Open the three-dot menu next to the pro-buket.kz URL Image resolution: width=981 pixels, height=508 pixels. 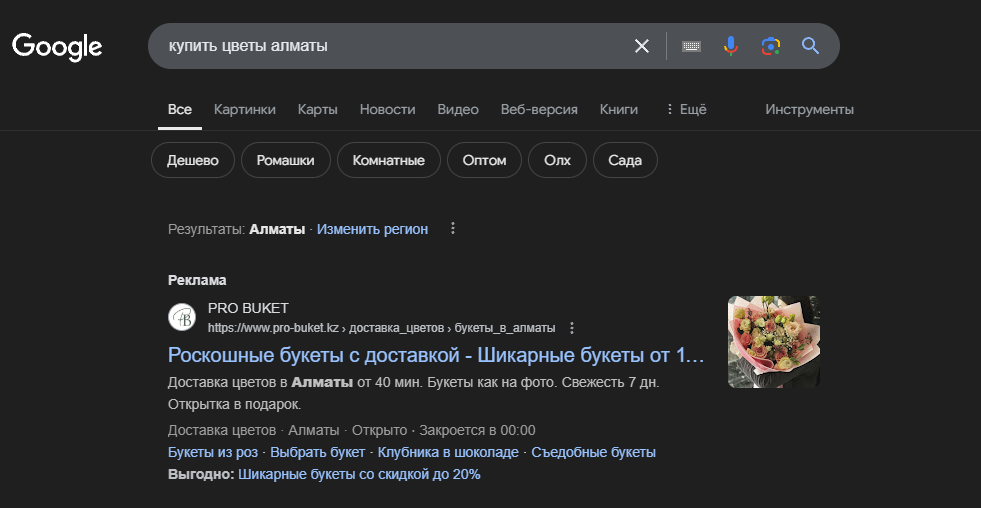tap(571, 328)
